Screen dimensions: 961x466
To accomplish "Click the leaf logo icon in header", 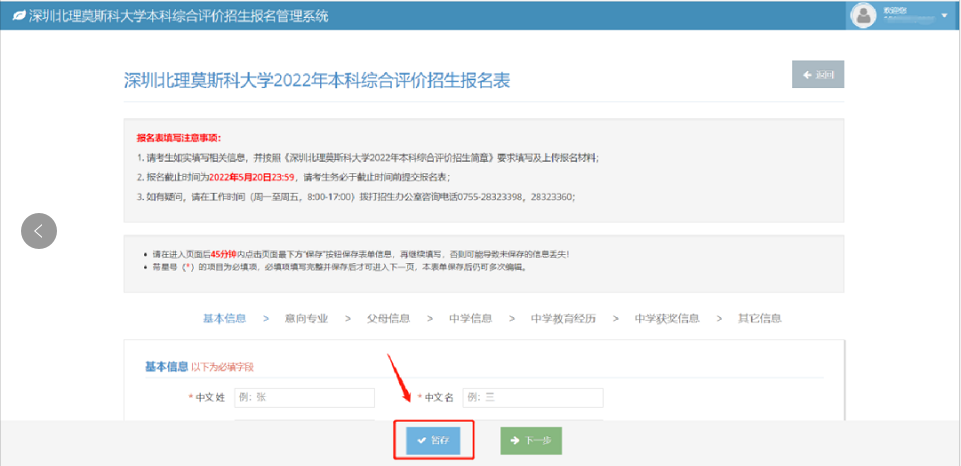I will (18, 16).
